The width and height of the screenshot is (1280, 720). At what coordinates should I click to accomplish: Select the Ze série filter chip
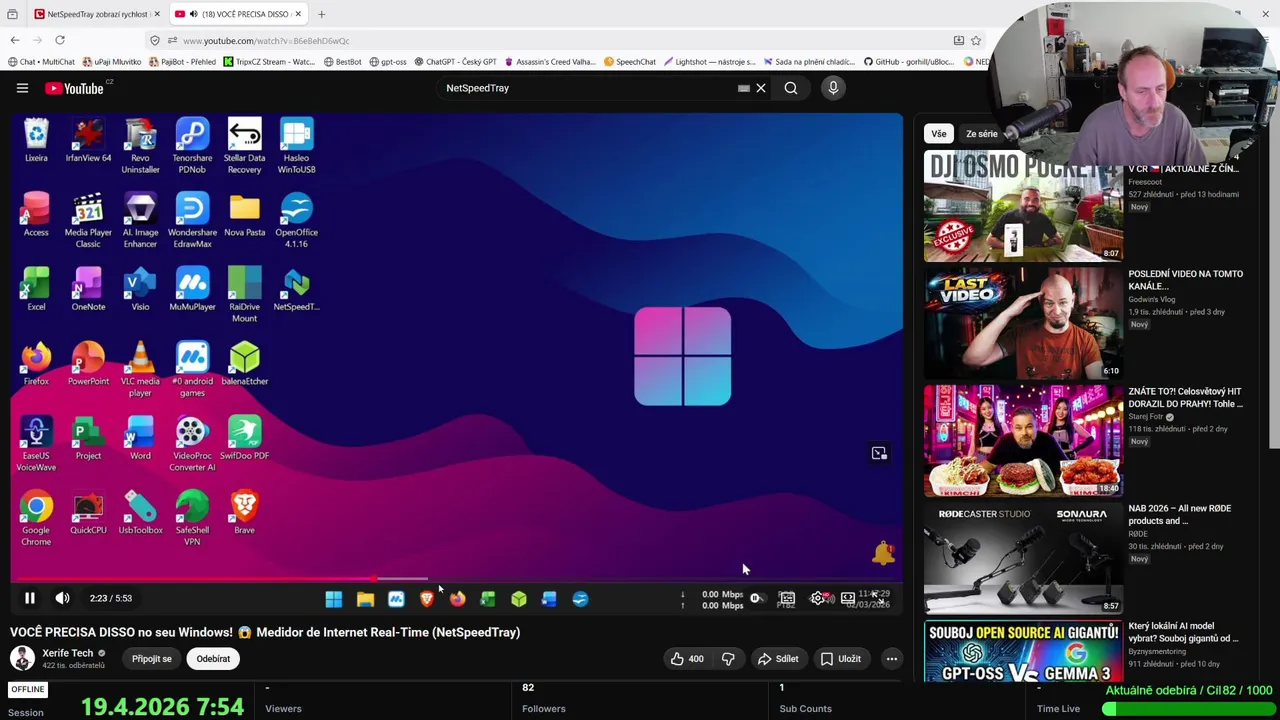click(x=982, y=133)
